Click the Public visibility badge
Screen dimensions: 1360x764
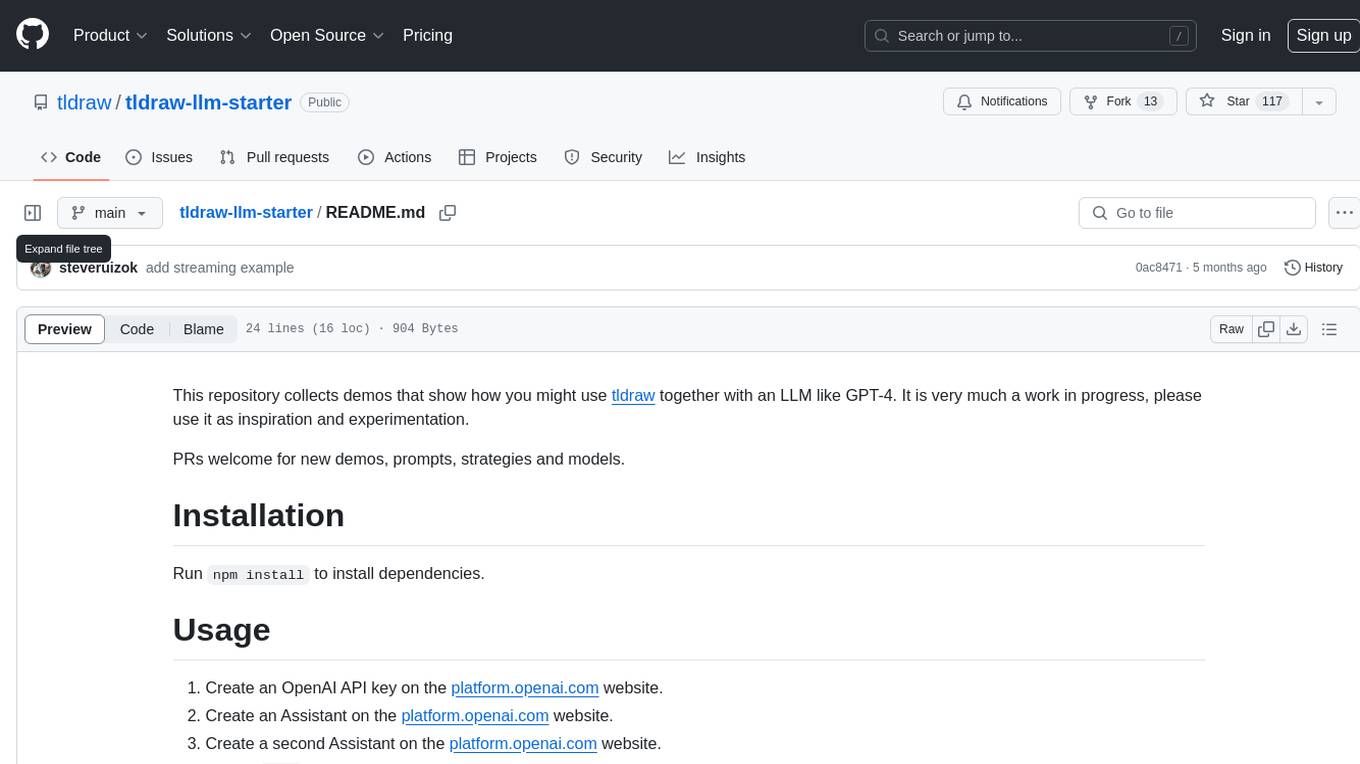click(324, 102)
